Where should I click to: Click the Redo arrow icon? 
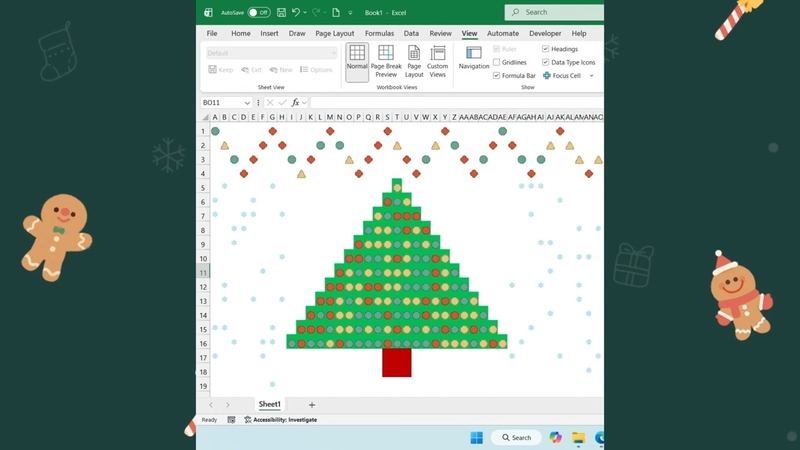316,12
